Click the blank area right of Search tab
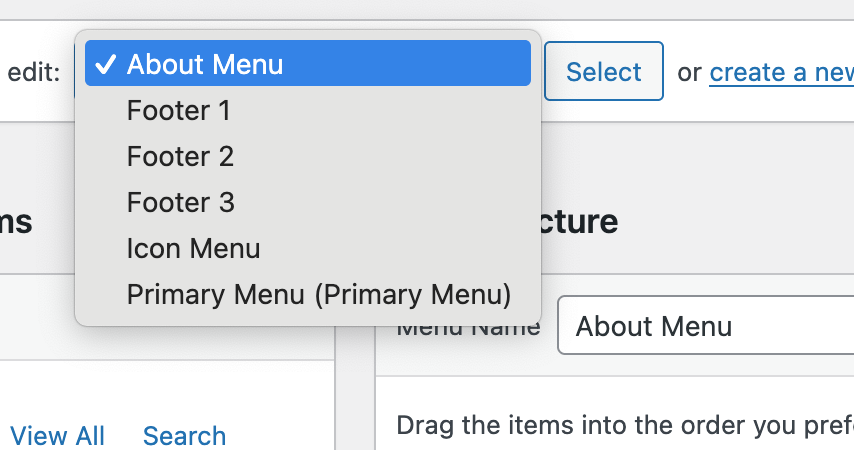Screen dimensions: 854x450 [x=285, y=436]
